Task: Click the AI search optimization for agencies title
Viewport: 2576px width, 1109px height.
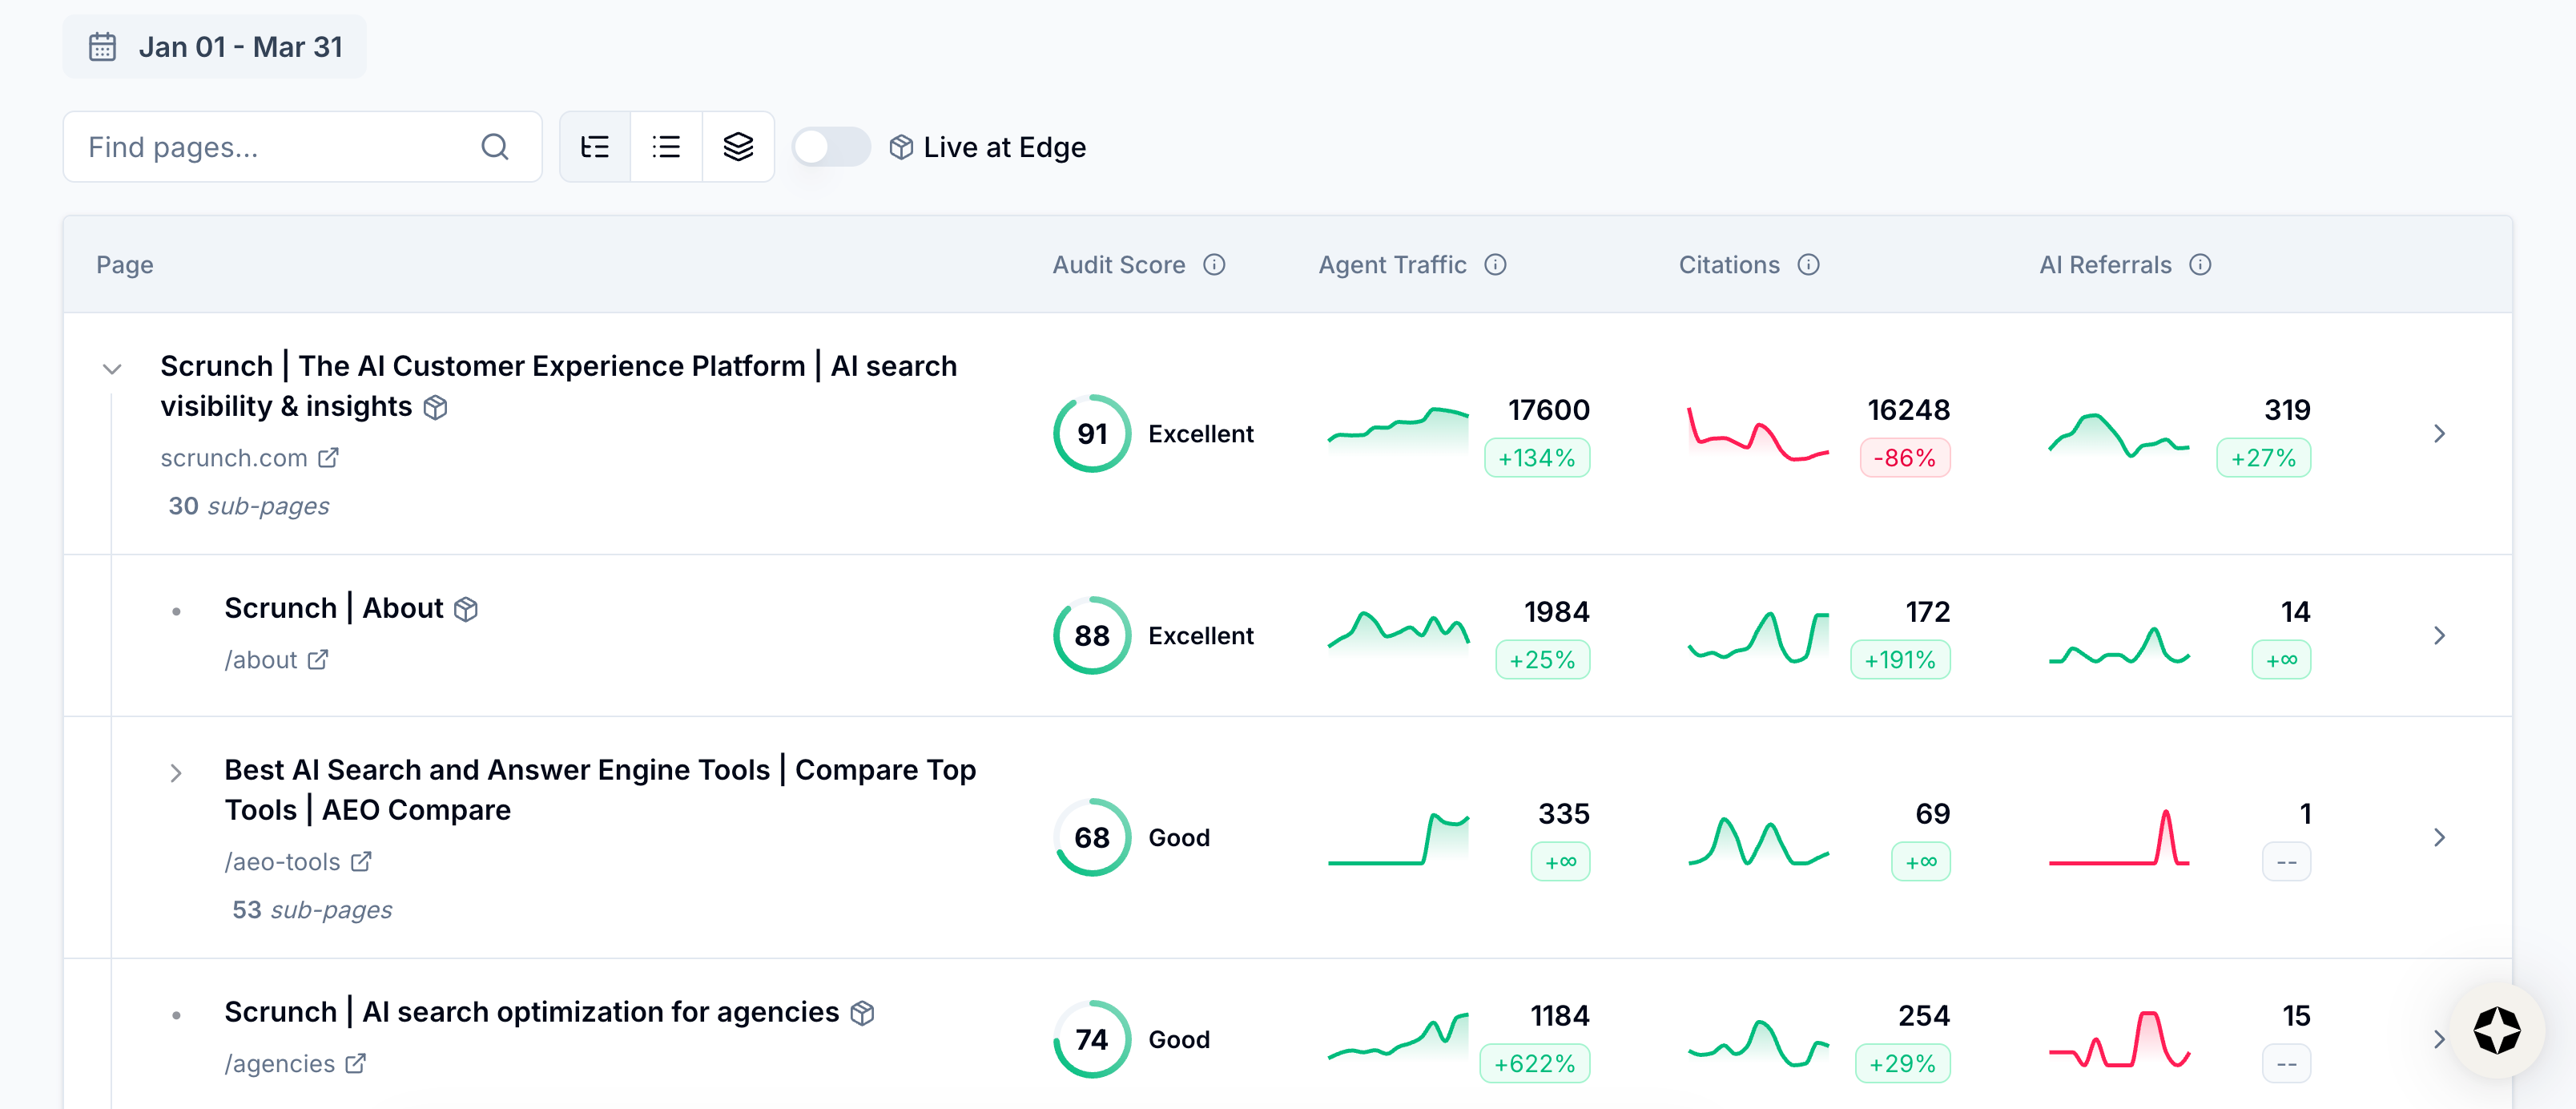Action: (x=531, y=1012)
